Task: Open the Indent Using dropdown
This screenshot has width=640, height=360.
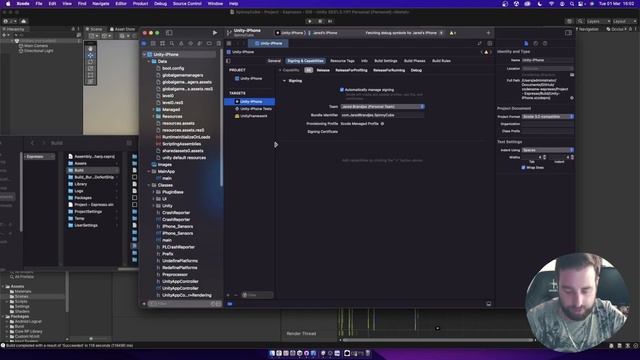Action: [548, 150]
